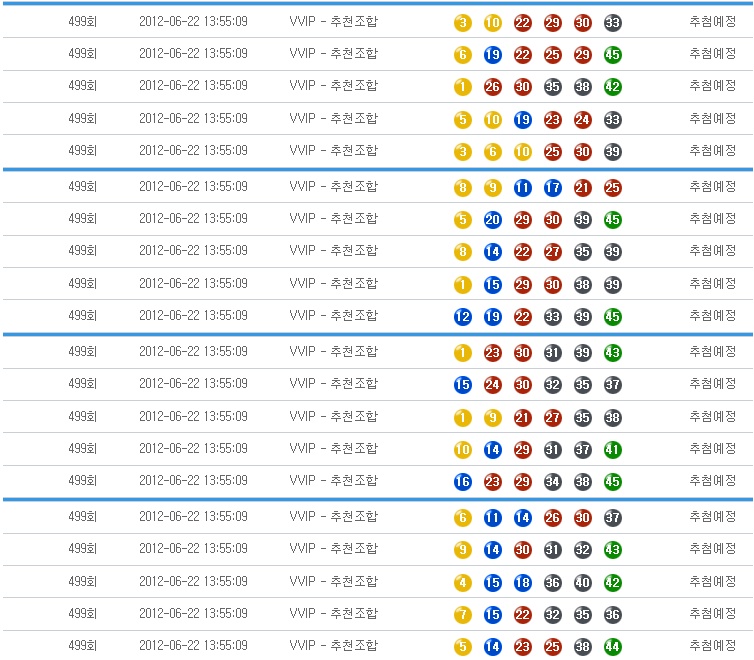Open VVIP - 추천조합 in the ball 41 row

(333, 448)
